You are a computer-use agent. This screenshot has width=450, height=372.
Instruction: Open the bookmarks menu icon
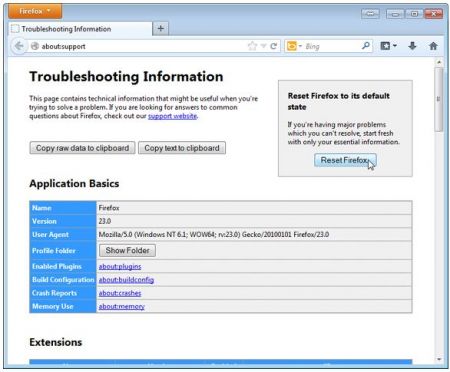pos(385,46)
